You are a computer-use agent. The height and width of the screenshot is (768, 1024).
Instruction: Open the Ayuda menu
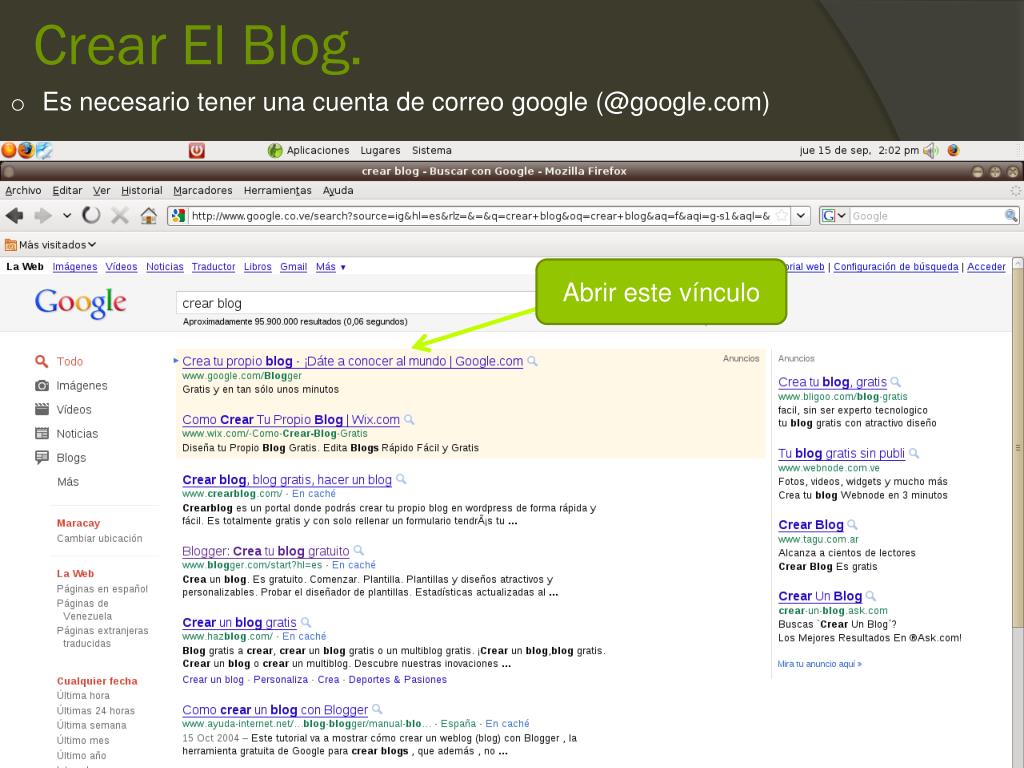coord(338,191)
